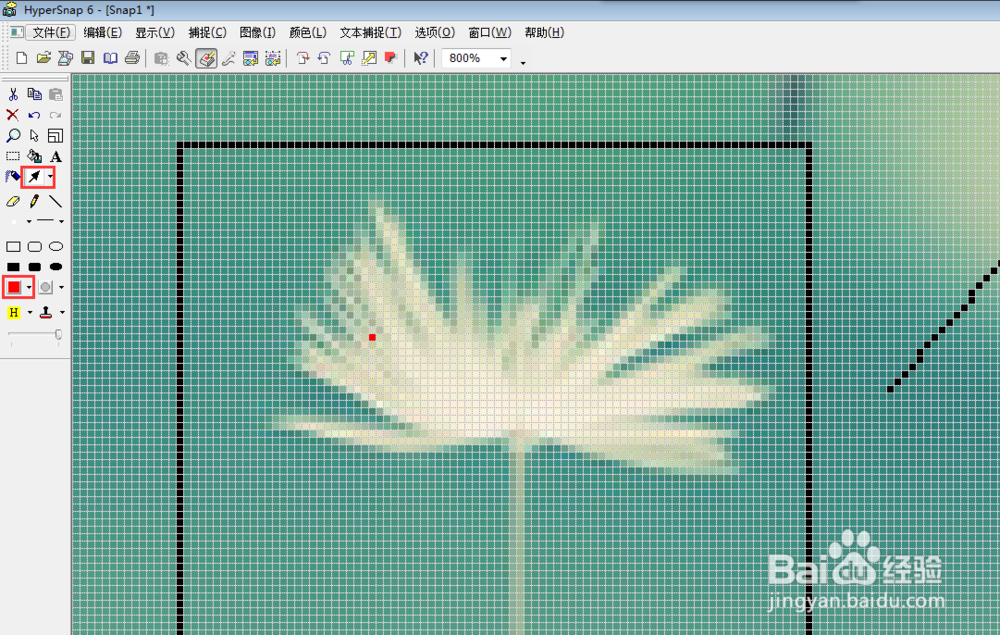Click the nested rectangles tool icon
This screenshot has height=635, width=1000.
point(55,135)
